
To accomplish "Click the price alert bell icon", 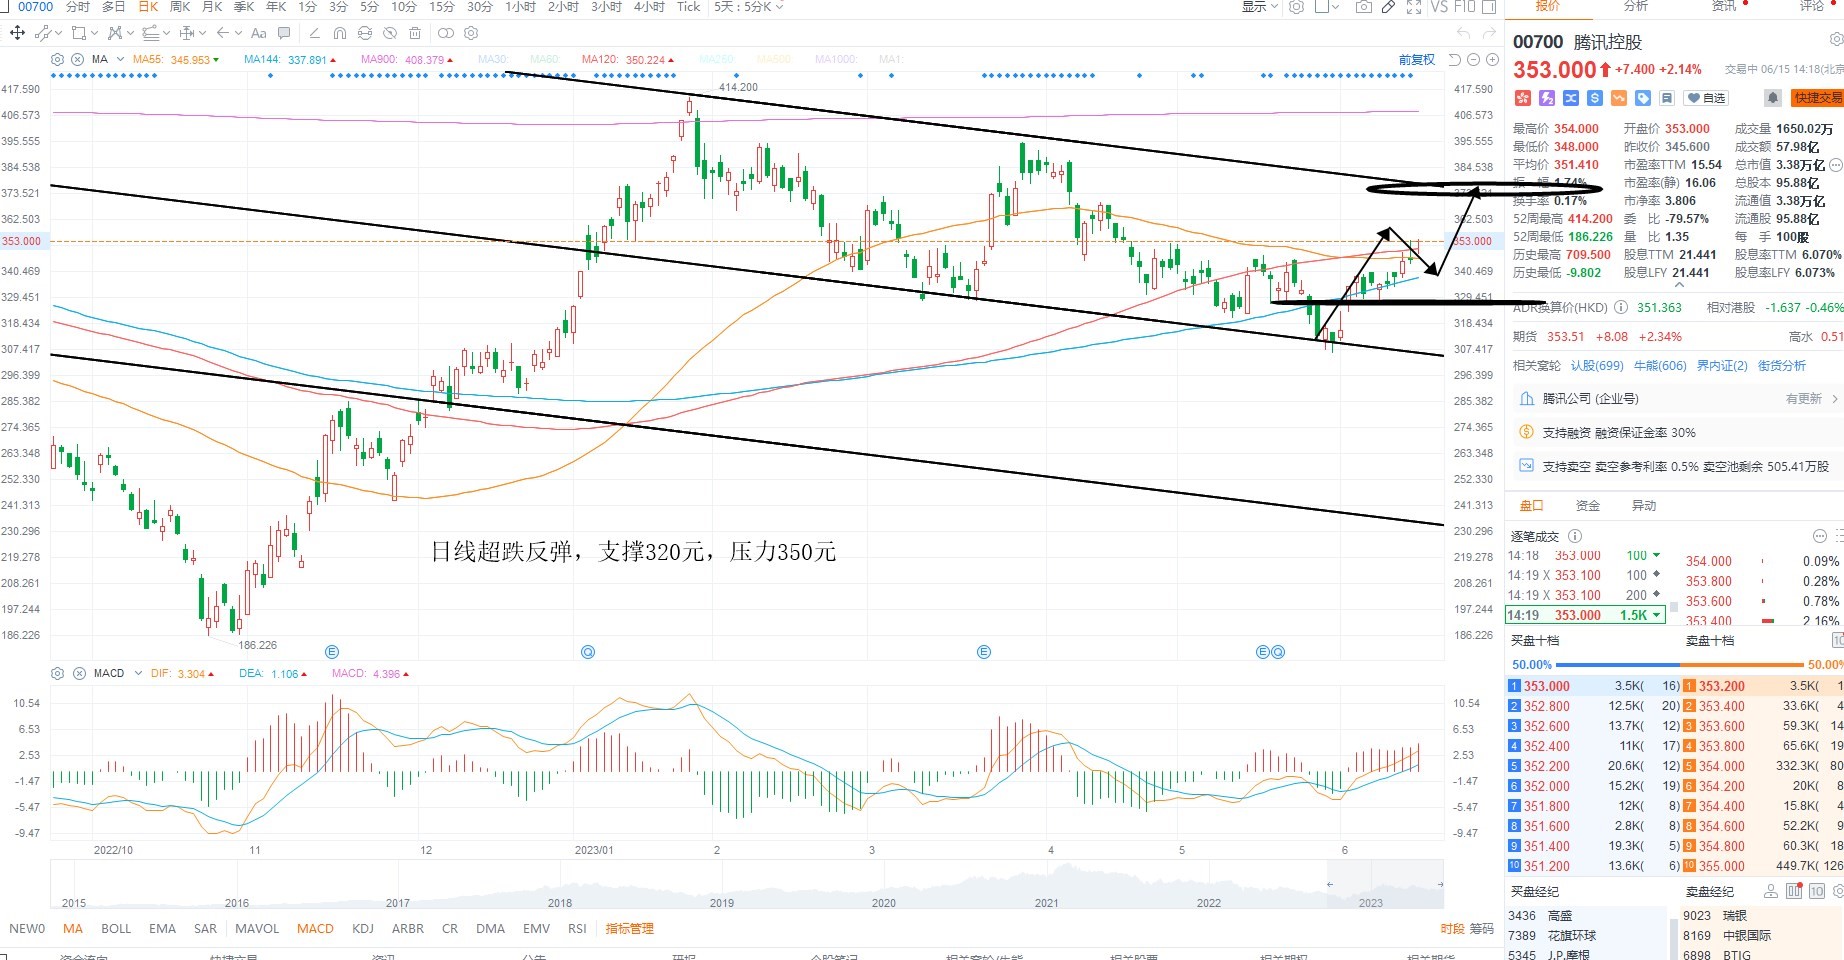I will point(1772,97).
